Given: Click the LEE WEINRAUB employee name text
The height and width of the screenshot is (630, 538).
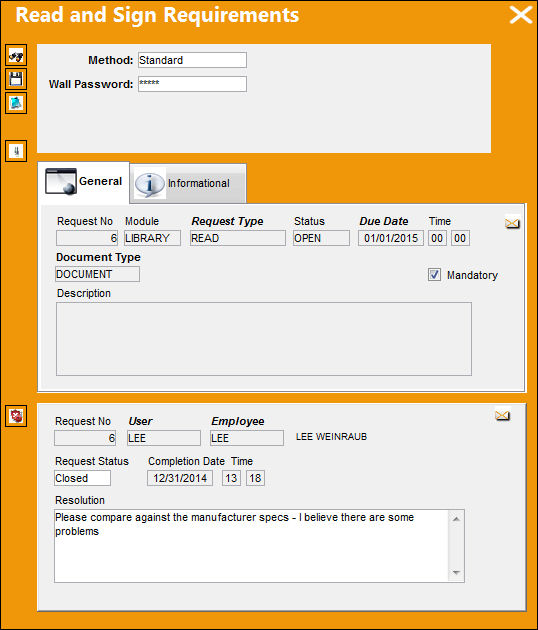Looking at the screenshot, I should click(331, 437).
